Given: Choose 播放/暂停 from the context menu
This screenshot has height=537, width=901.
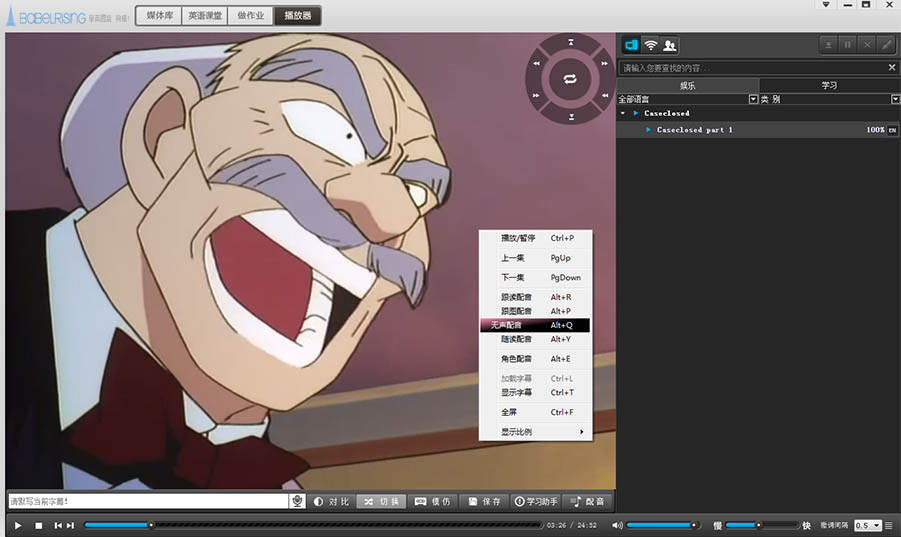Looking at the screenshot, I should [535, 238].
